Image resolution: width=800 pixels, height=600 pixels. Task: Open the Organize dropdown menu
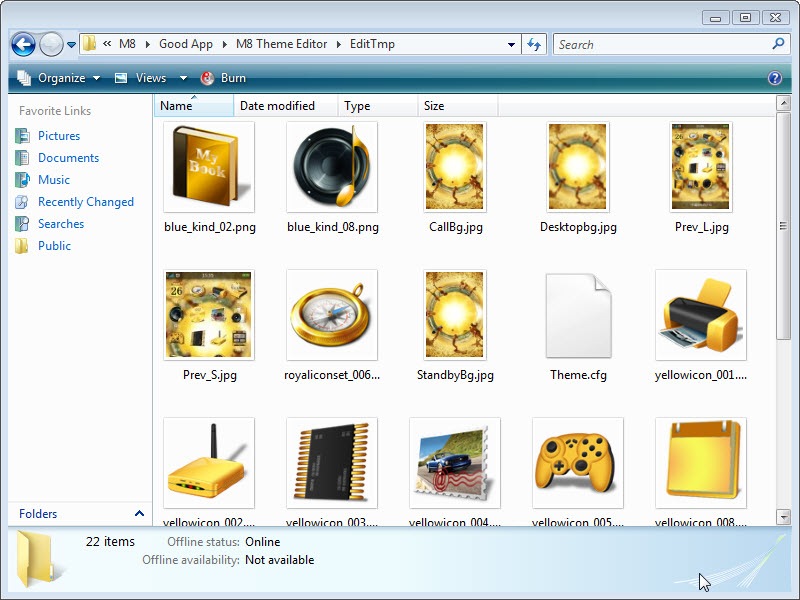pos(59,78)
